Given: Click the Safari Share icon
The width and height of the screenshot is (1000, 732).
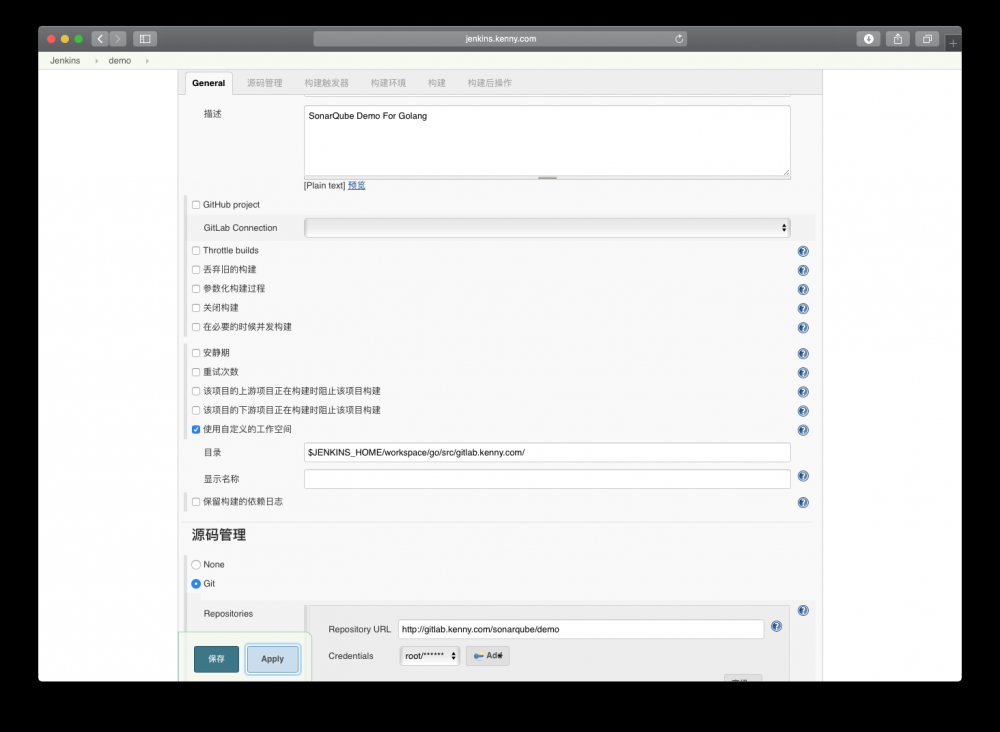Looking at the screenshot, I should click(x=897, y=38).
